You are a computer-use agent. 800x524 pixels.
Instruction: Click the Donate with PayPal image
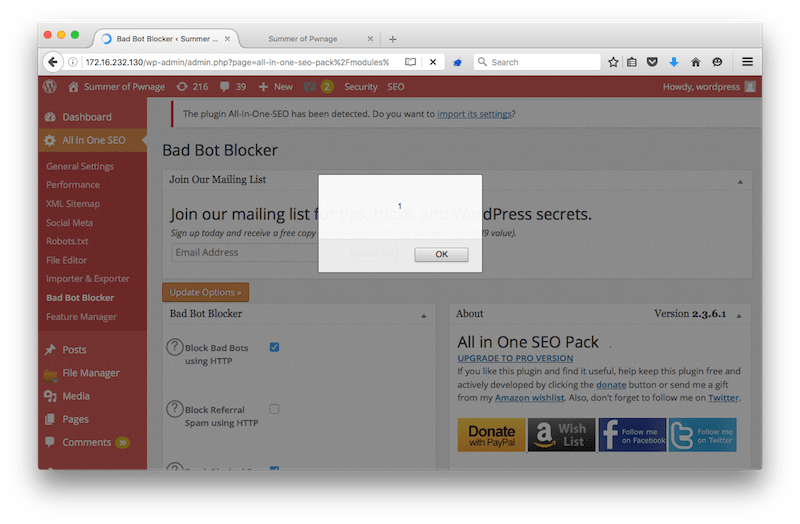(x=491, y=435)
